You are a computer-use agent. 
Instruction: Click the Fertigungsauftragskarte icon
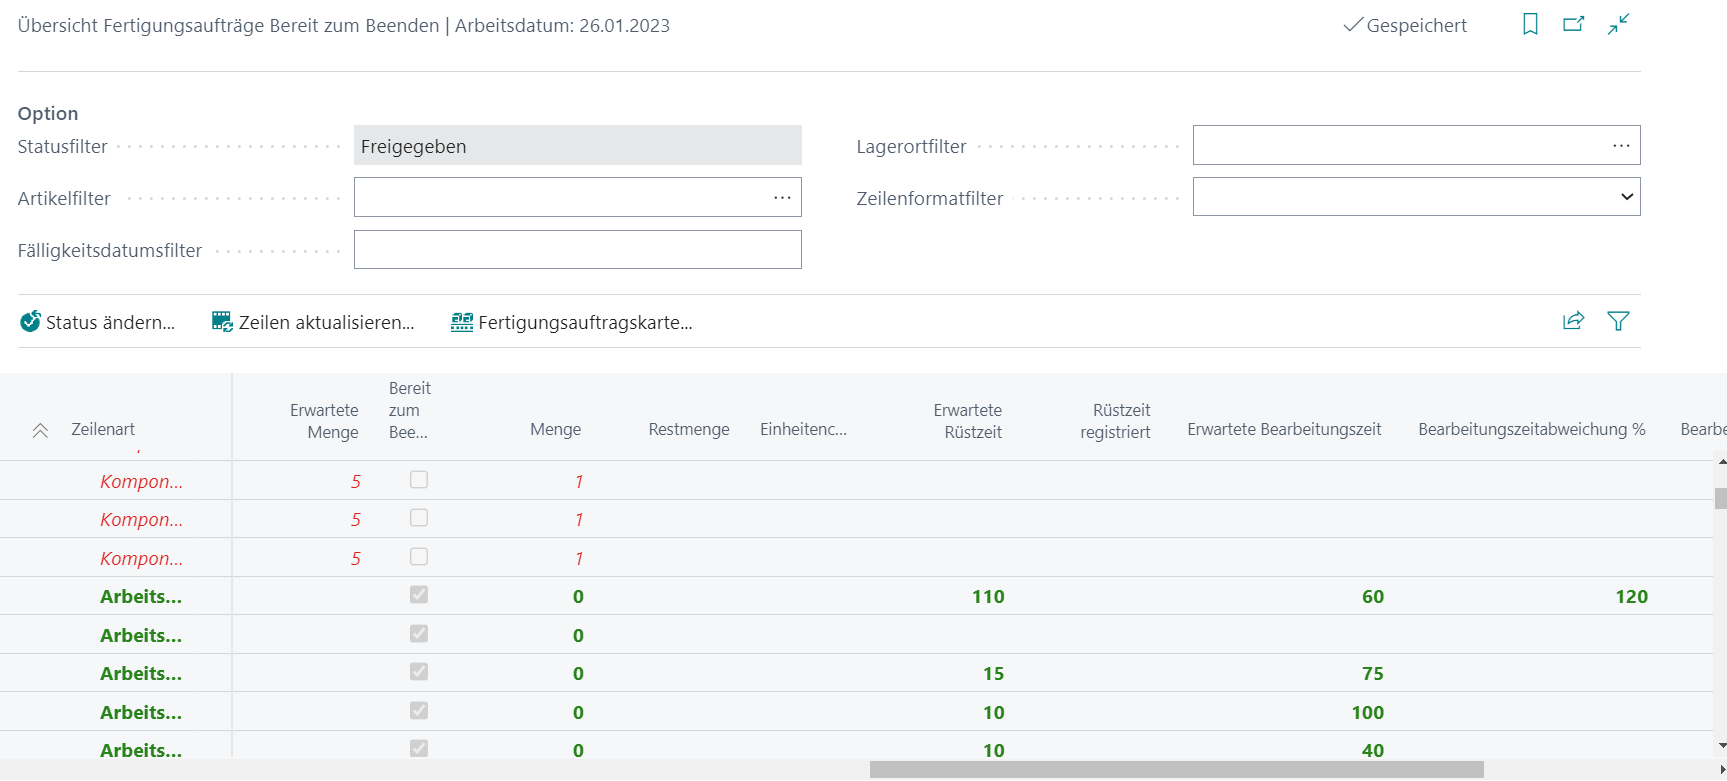click(462, 322)
